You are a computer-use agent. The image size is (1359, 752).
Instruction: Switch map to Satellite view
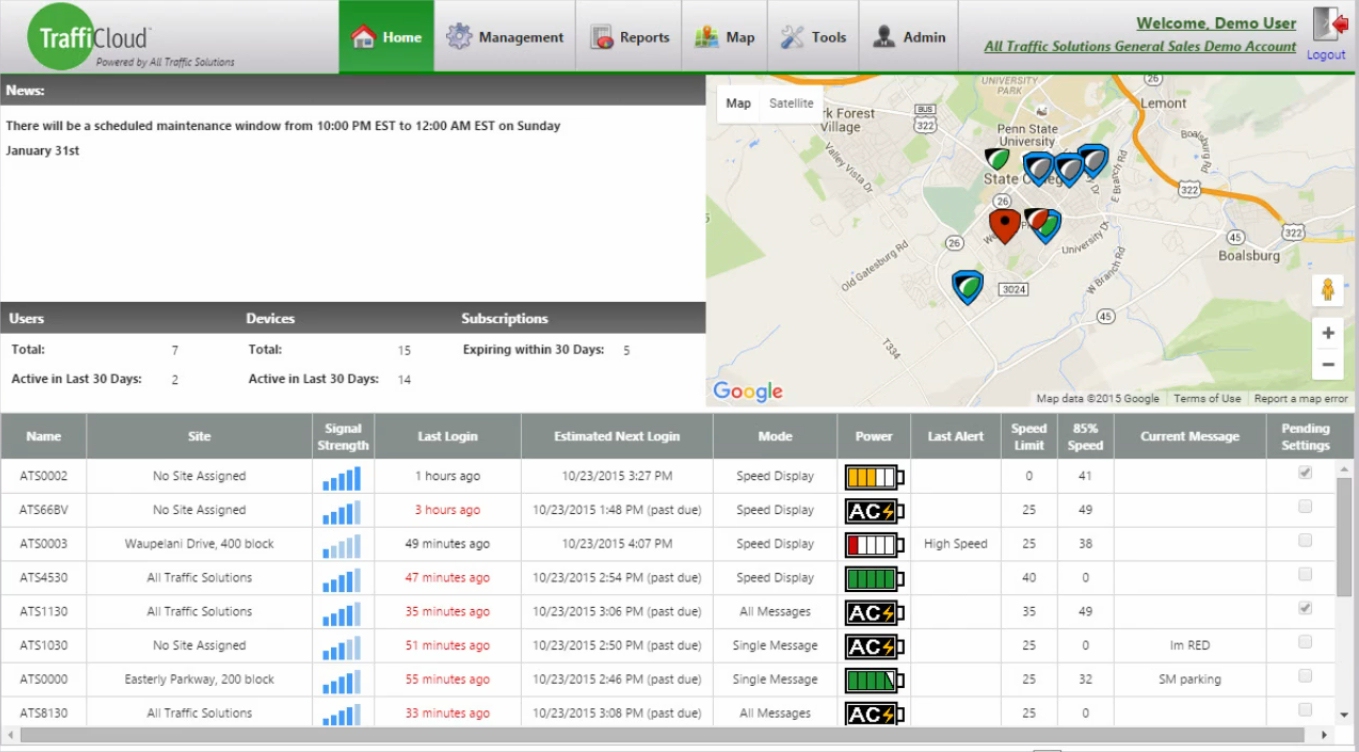click(x=791, y=103)
